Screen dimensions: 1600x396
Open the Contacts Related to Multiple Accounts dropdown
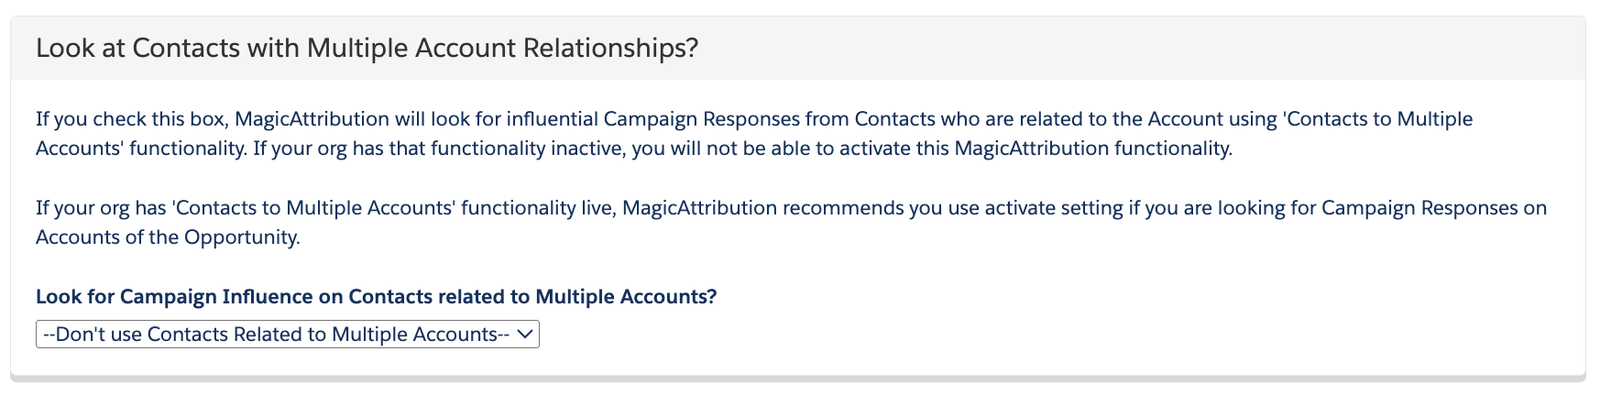(x=287, y=334)
